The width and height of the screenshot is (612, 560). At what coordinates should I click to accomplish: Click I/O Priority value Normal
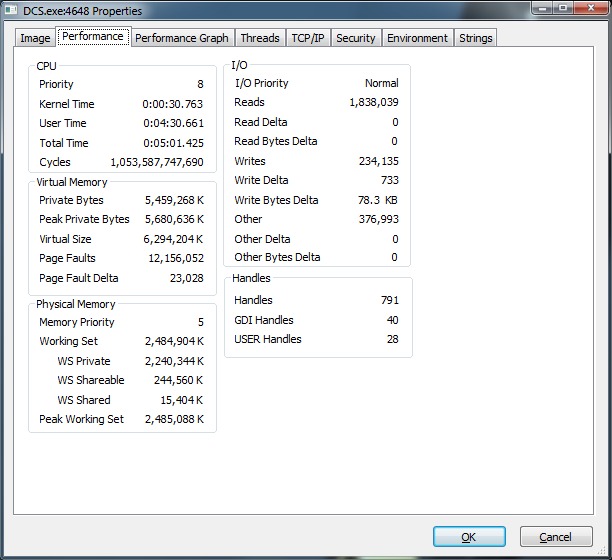point(382,83)
